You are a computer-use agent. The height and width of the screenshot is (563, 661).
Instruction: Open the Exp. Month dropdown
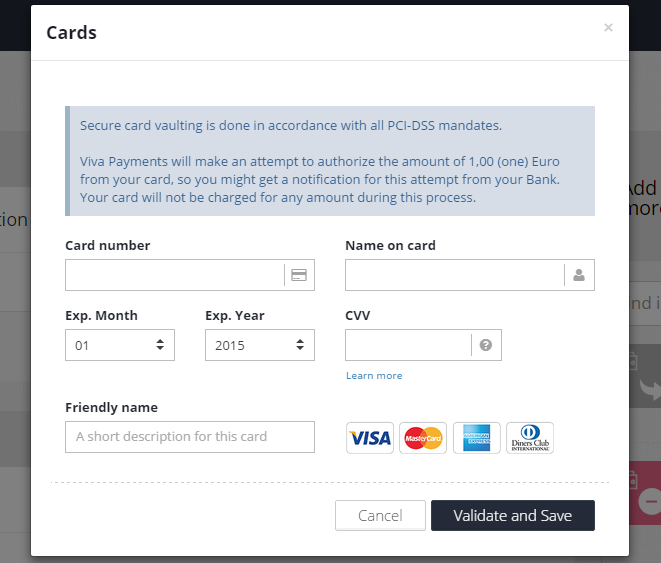120,345
